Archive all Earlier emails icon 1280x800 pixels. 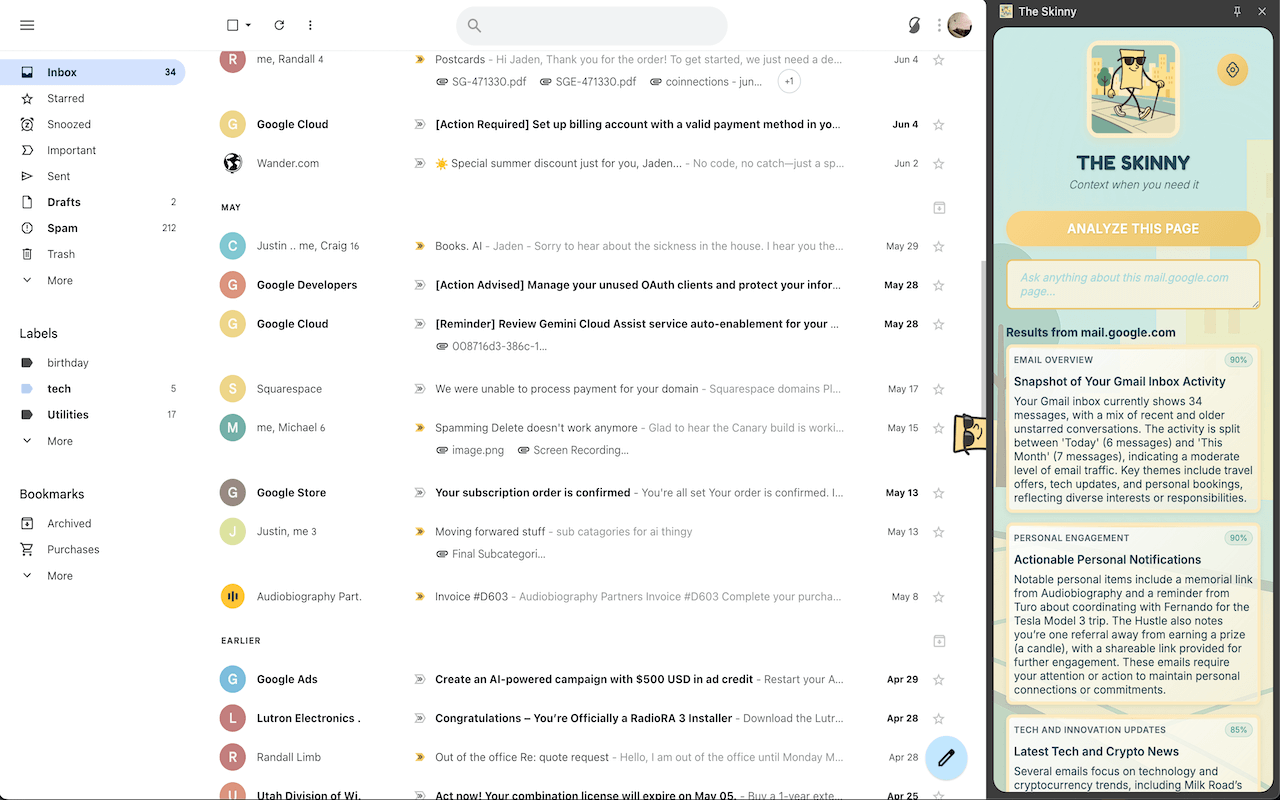click(x=939, y=641)
